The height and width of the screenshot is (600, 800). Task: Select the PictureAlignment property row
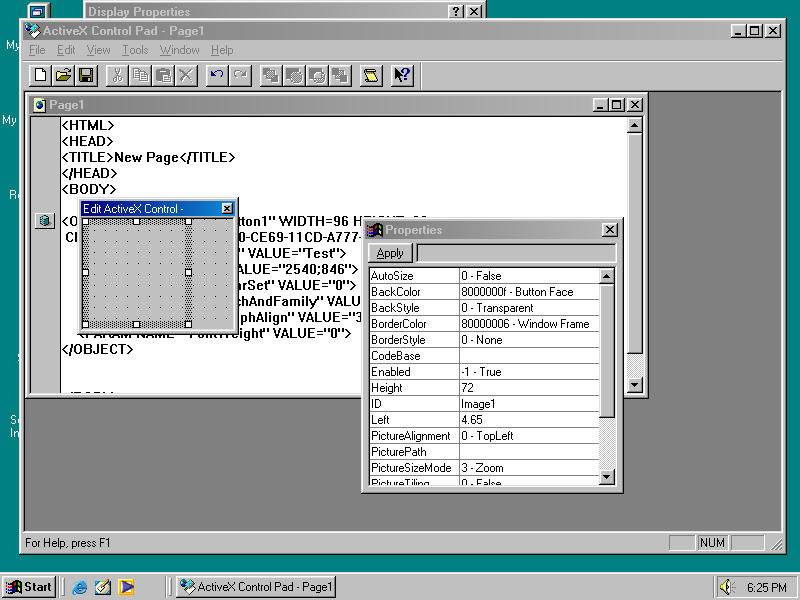(484, 436)
